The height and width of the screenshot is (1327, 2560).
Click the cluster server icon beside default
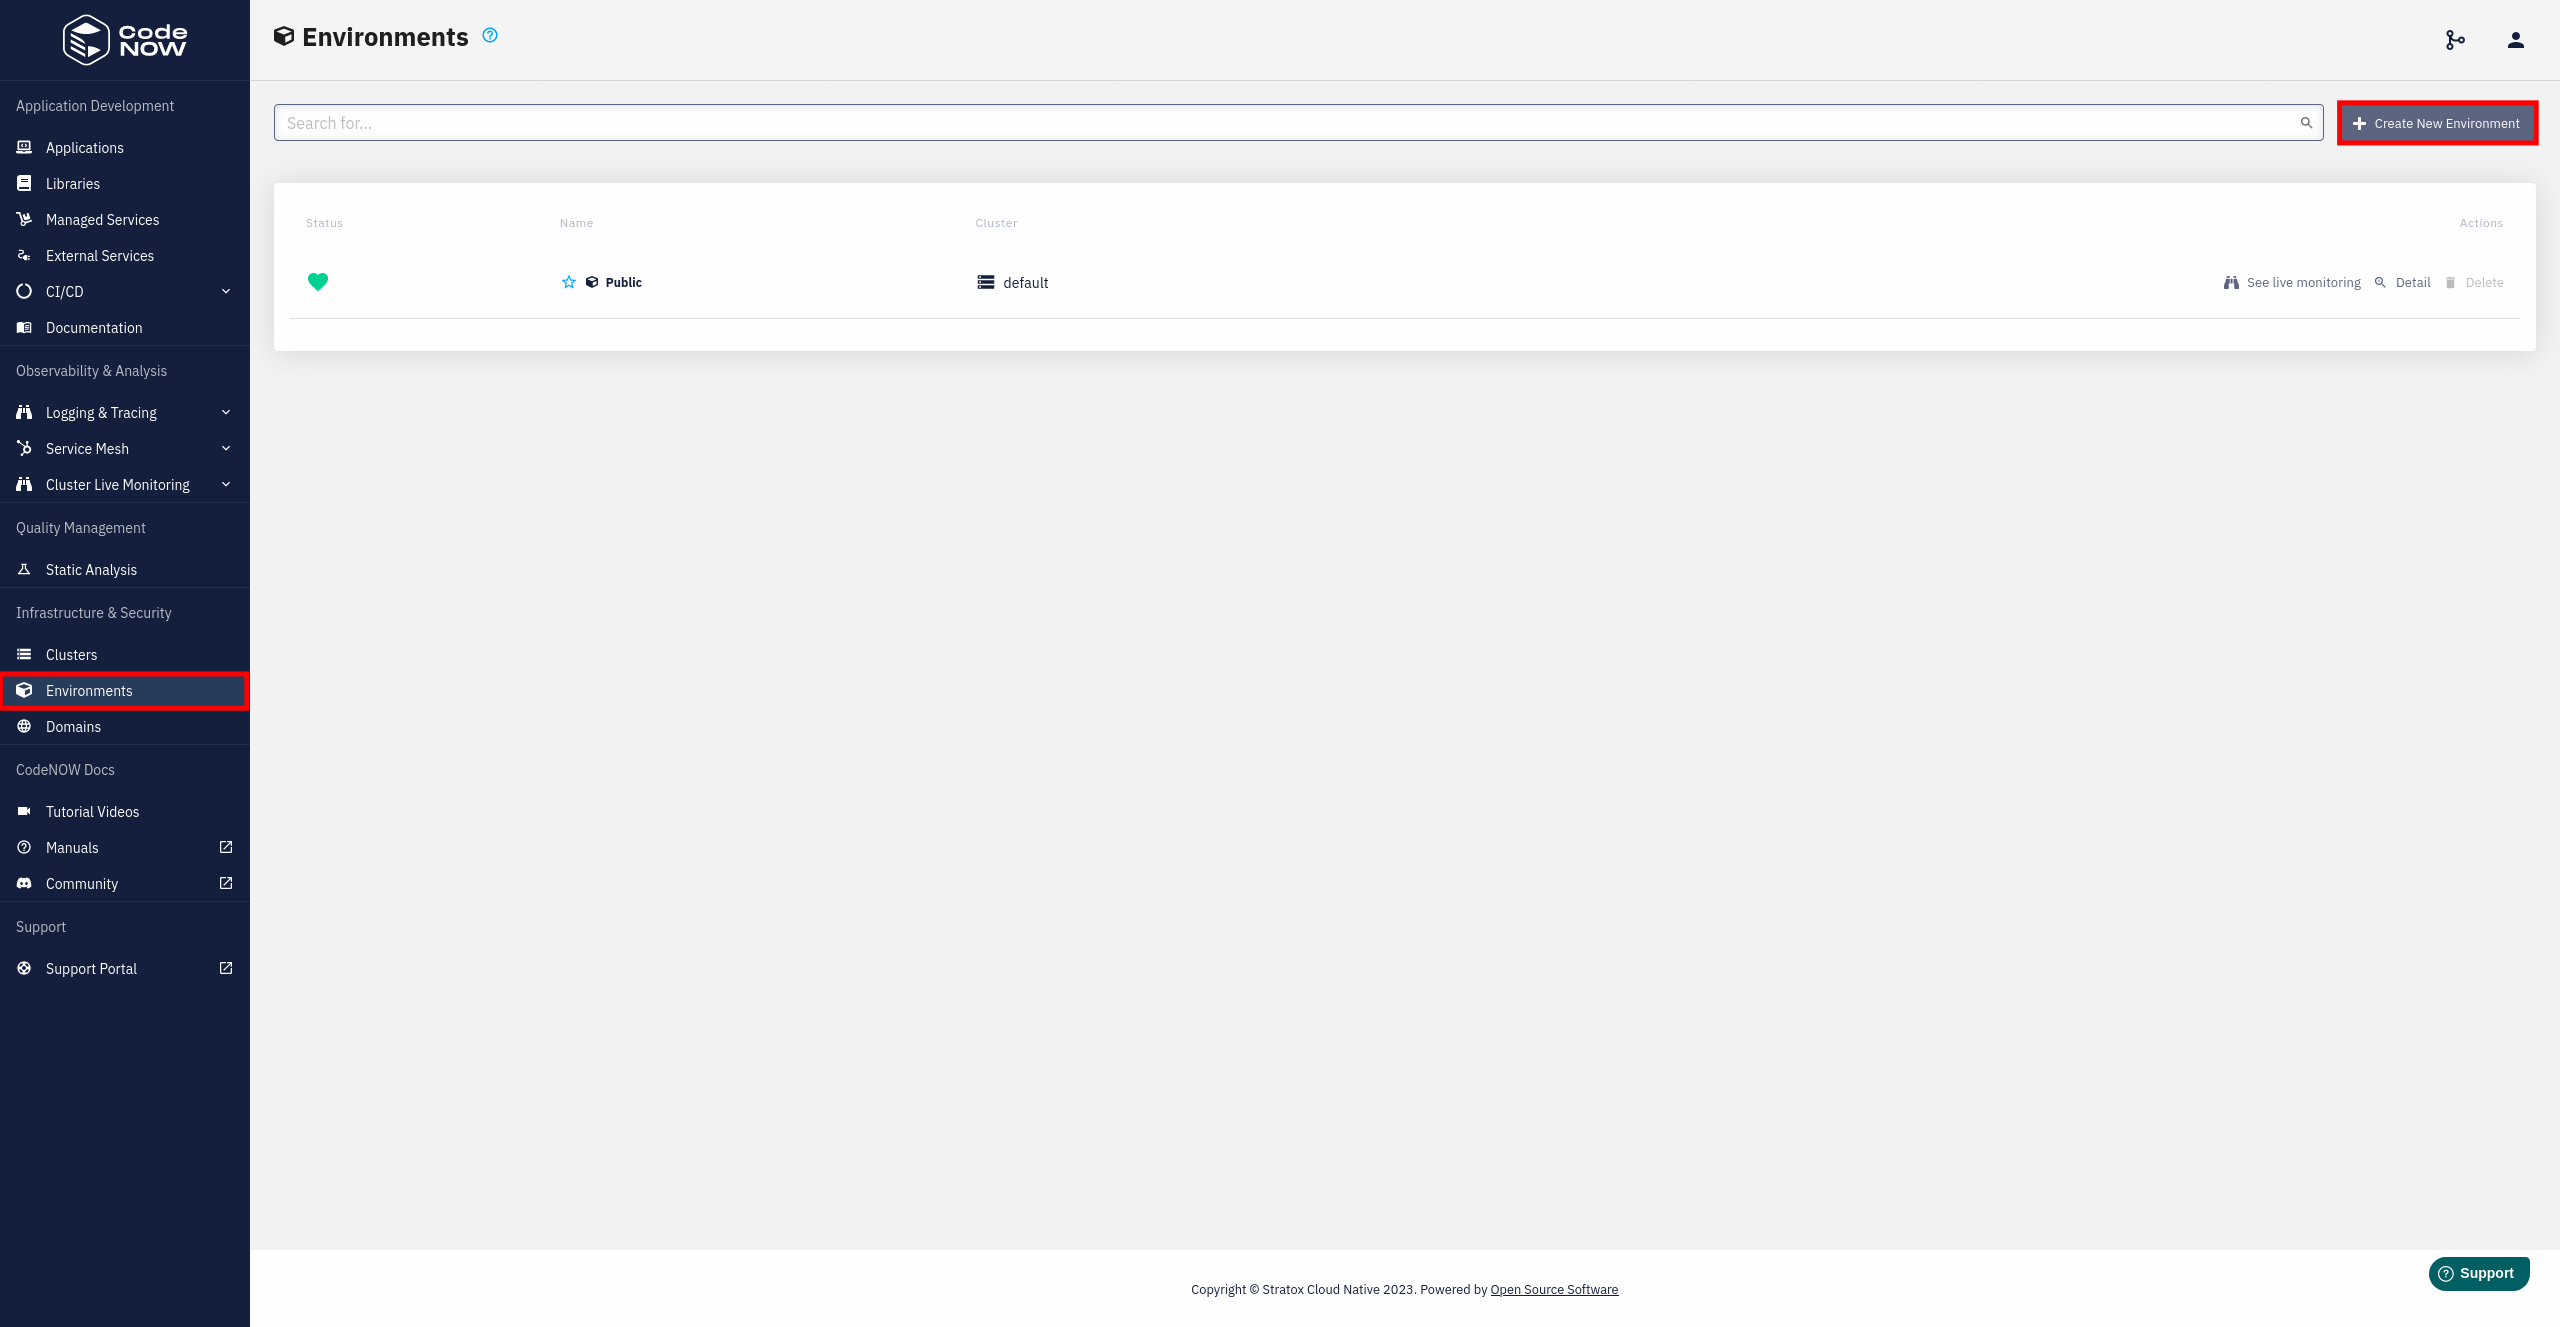(986, 282)
